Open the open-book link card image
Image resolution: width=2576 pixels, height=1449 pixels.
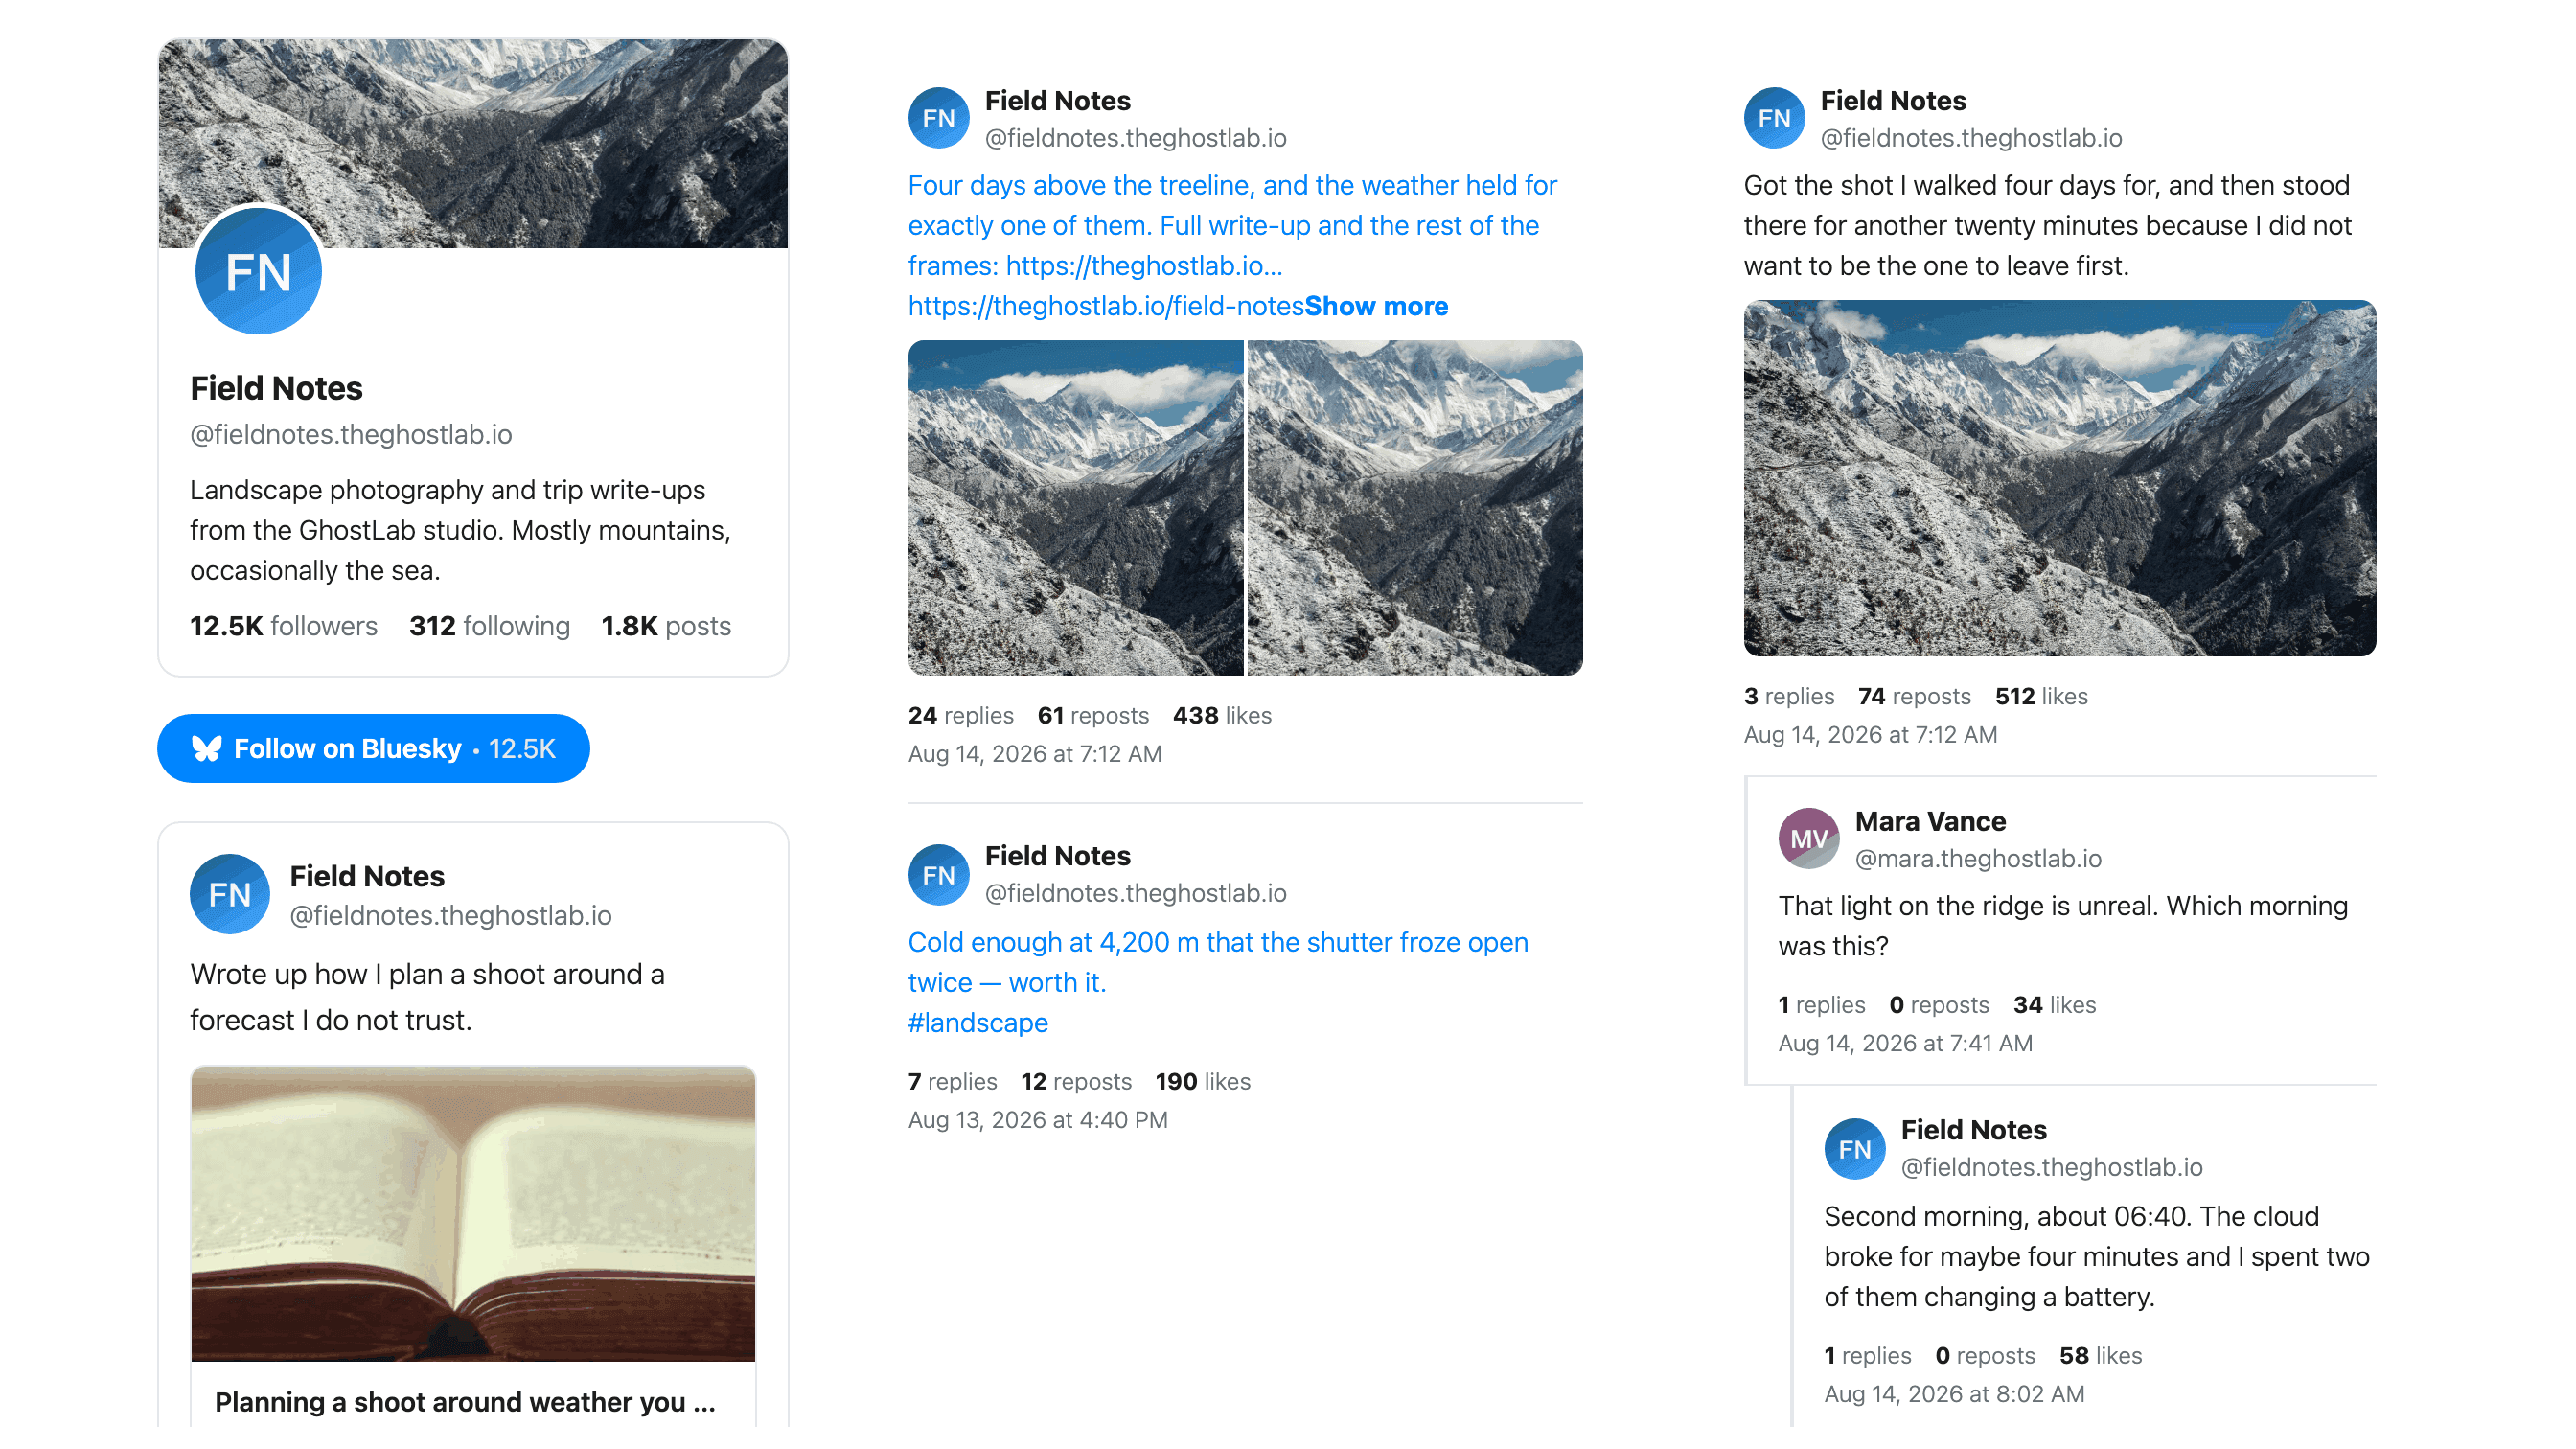click(x=473, y=1213)
